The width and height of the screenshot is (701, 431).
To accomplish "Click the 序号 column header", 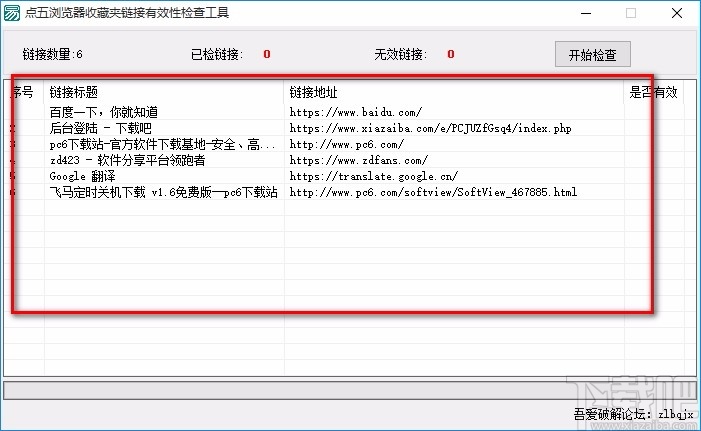I will pyautogui.click(x=24, y=92).
